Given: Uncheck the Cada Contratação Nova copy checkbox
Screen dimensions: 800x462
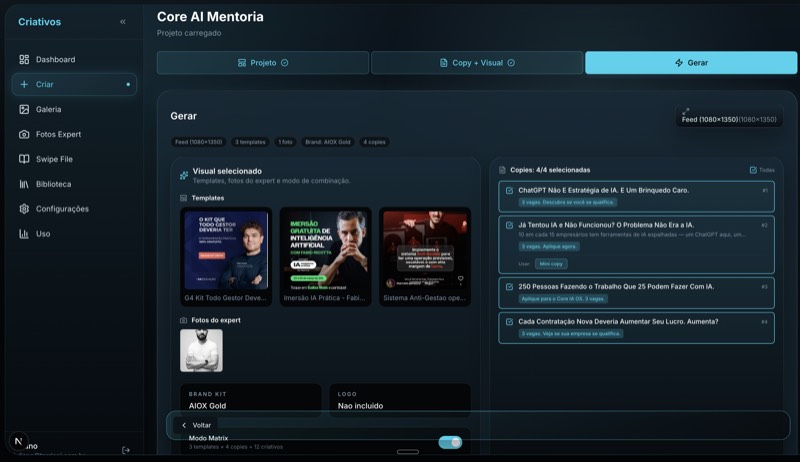Looking at the screenshot, I should coord(509,322).
